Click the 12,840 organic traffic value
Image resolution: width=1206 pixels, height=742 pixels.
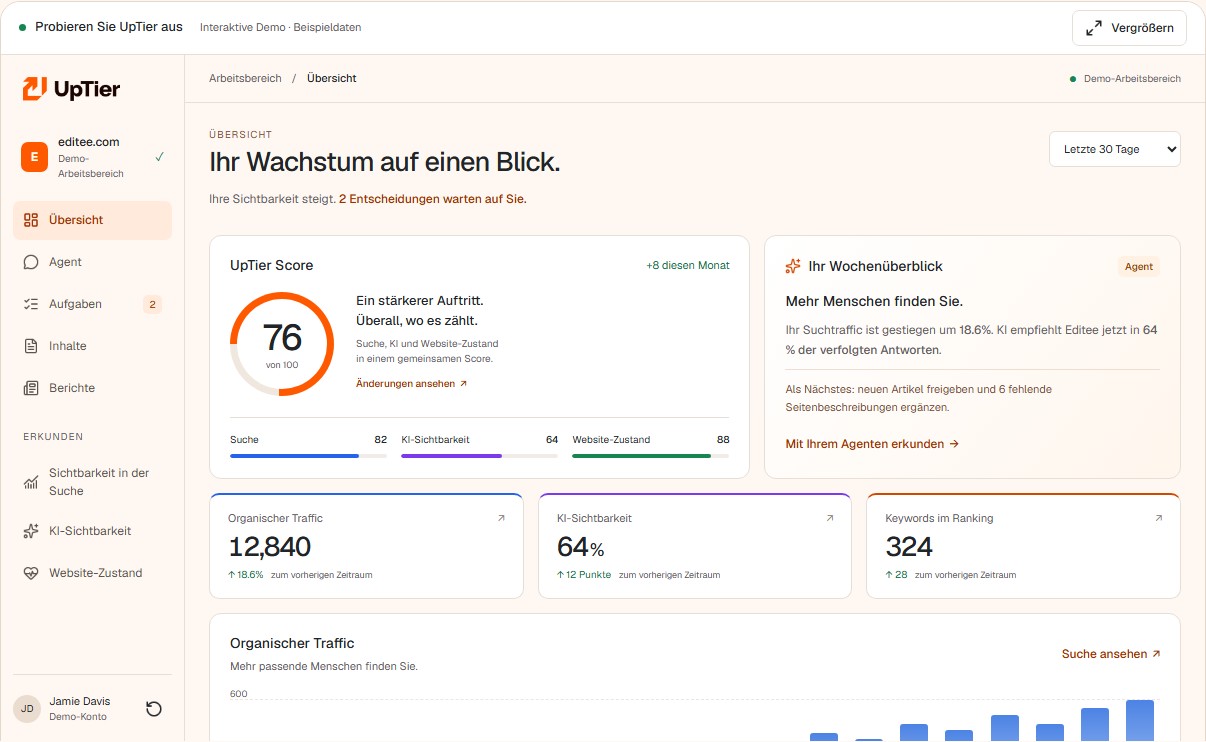tap(270, 547)
